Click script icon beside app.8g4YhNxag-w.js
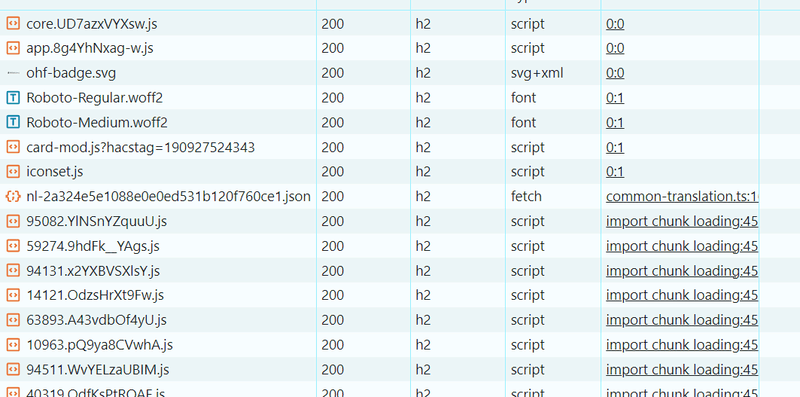The height and width of the screenshot is (397, 800). click(x=13, y=48)
